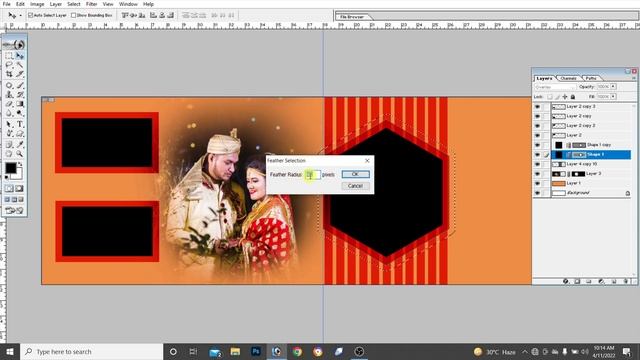This screenshot has width=640, height=360.
Task: Select the Layer 4 copy 10 layer
Action: point(591,164)
